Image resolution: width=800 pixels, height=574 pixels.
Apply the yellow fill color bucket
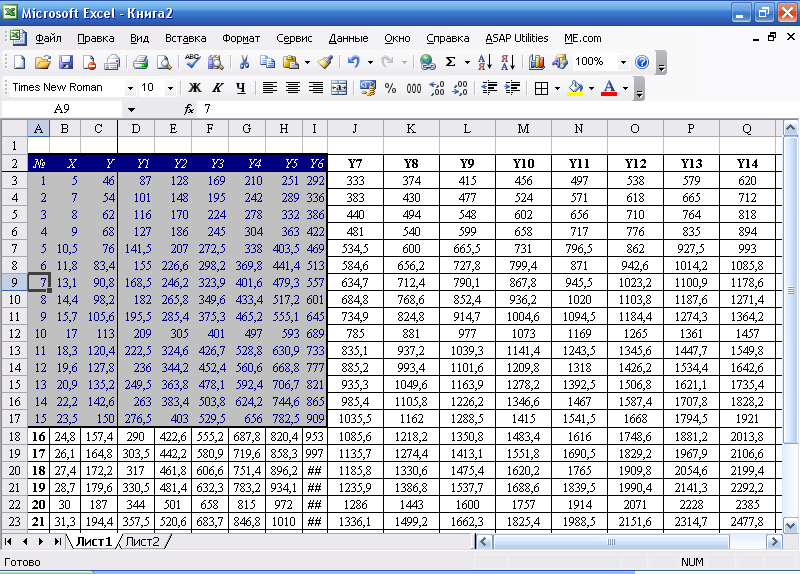pyautogui.click(x=574, y=88)
